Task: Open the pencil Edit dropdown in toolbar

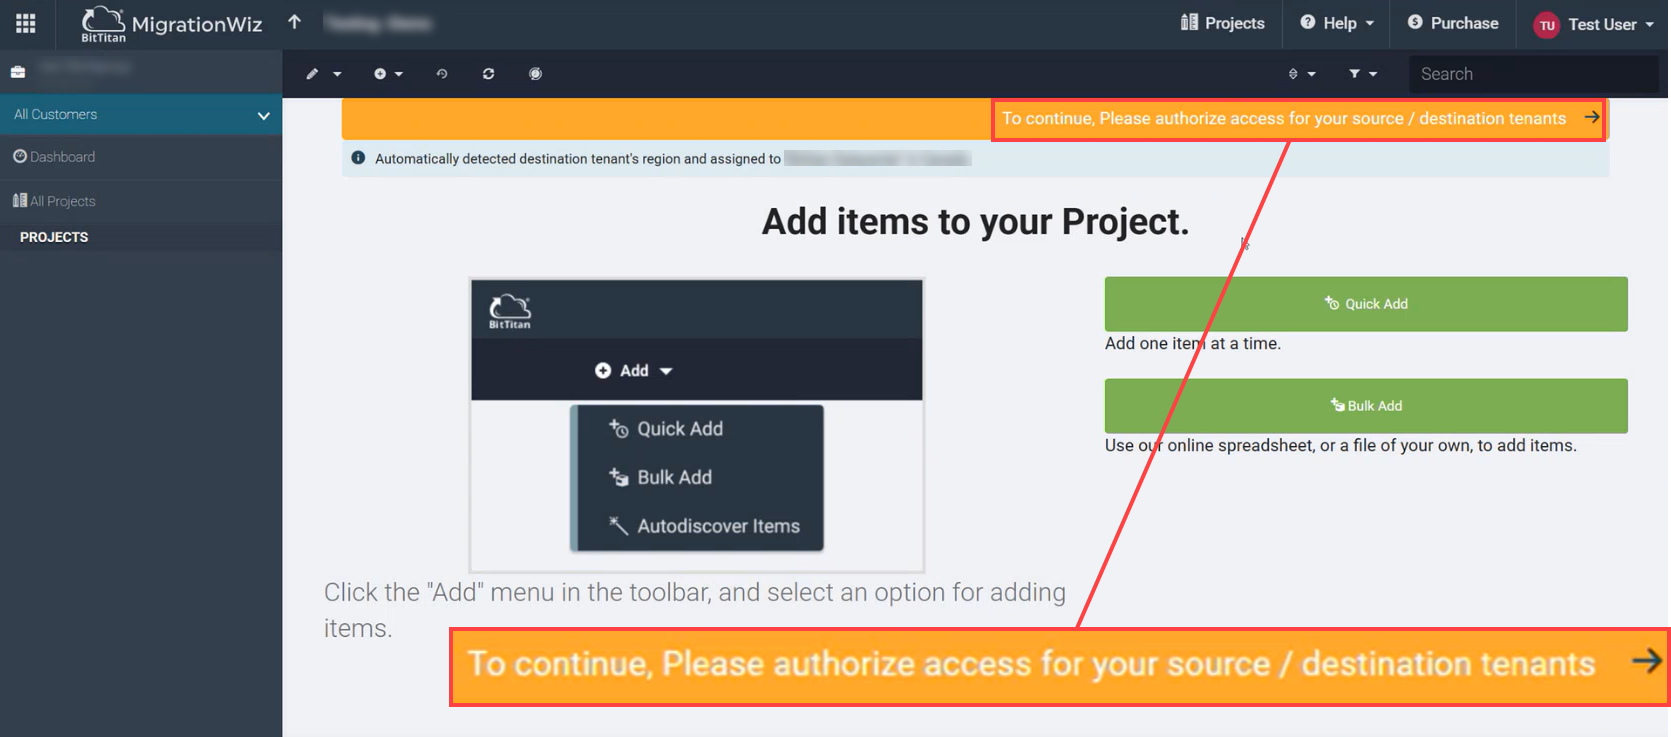Action: [x=324, y=74]
